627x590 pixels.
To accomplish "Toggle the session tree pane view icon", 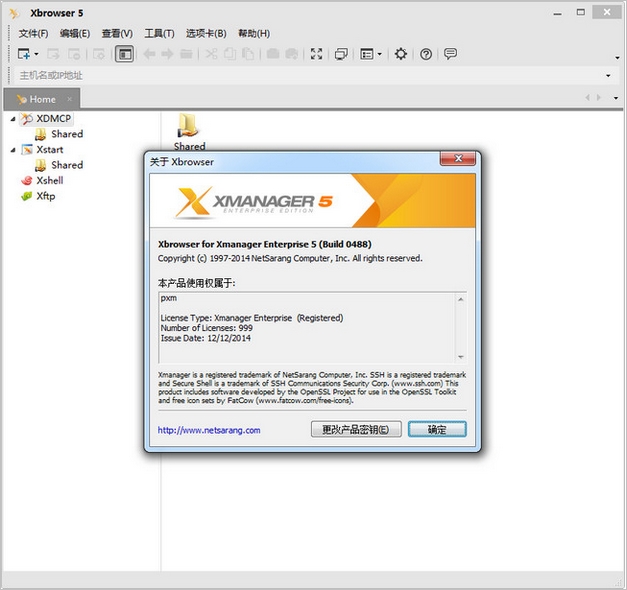I will (x=124, y=54).
